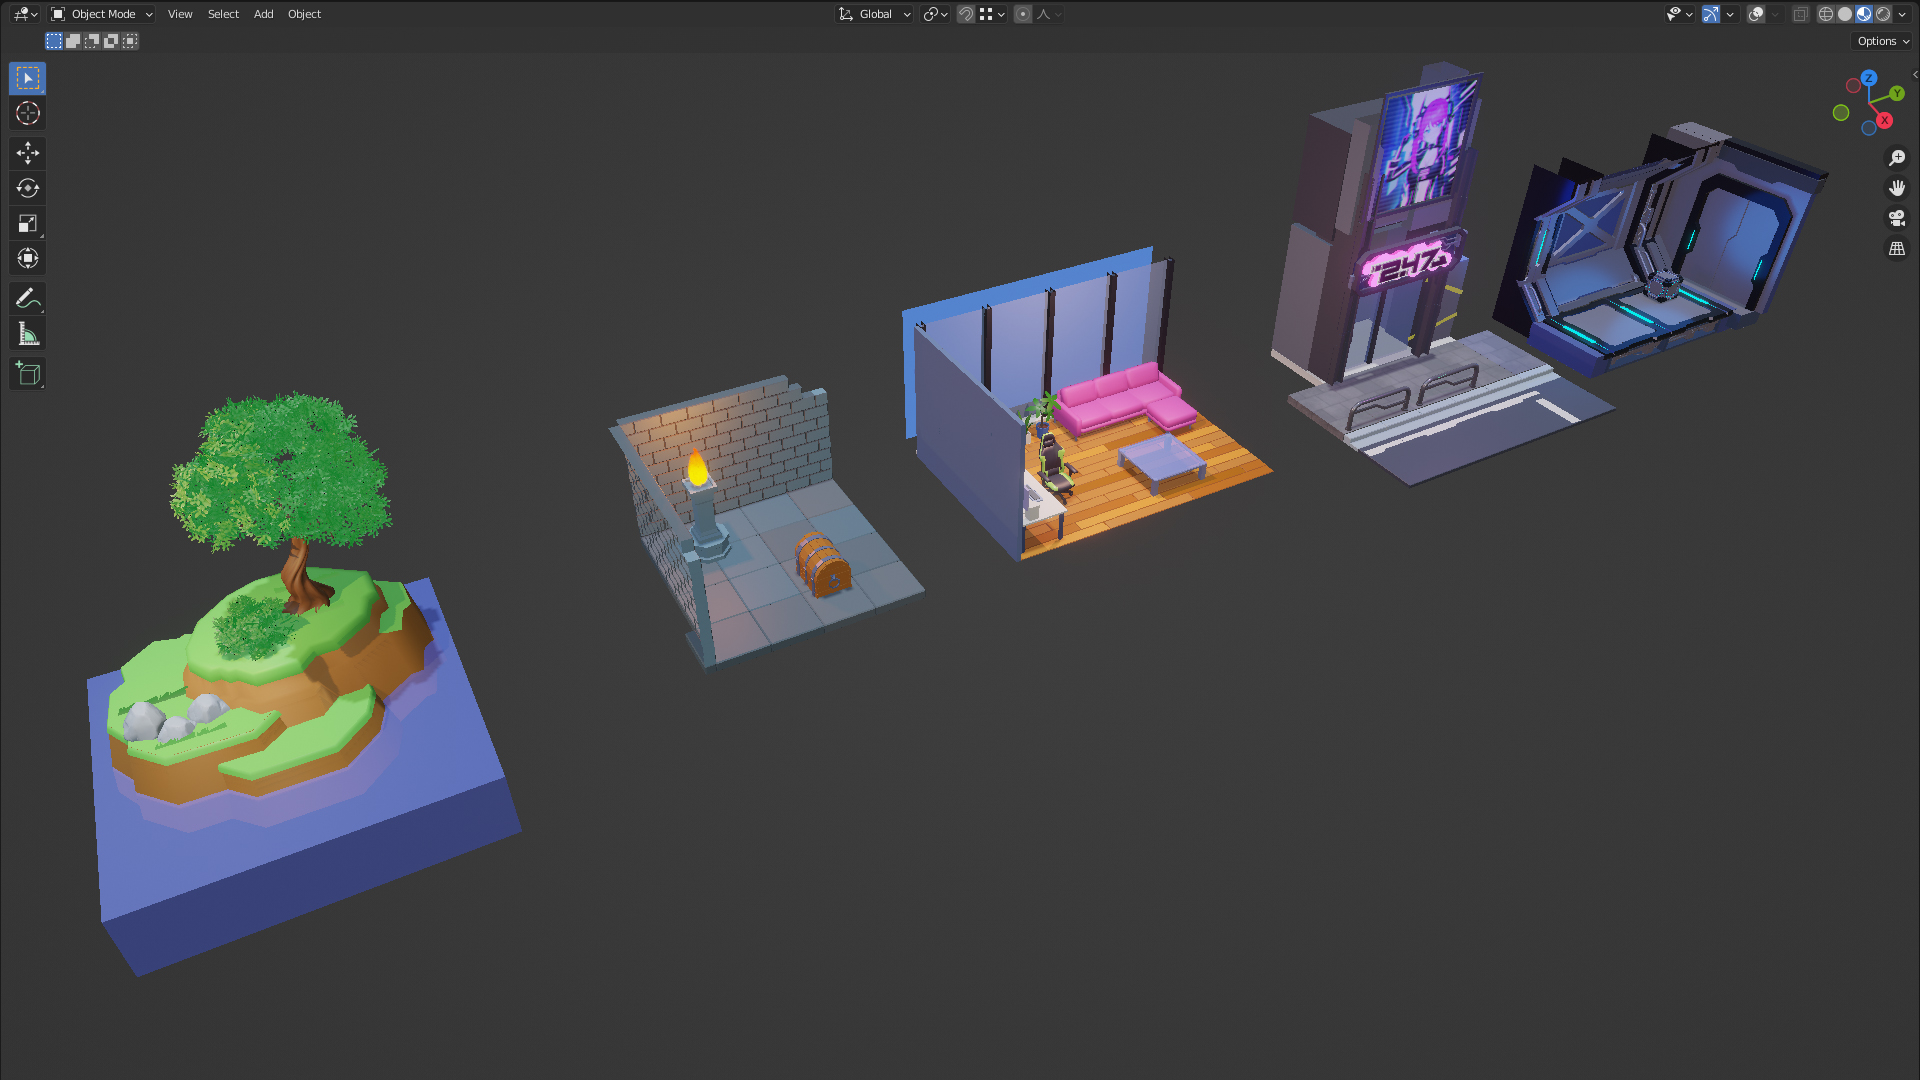
Task: Select the Add Cube tool
Action: [x=28, y=374]
